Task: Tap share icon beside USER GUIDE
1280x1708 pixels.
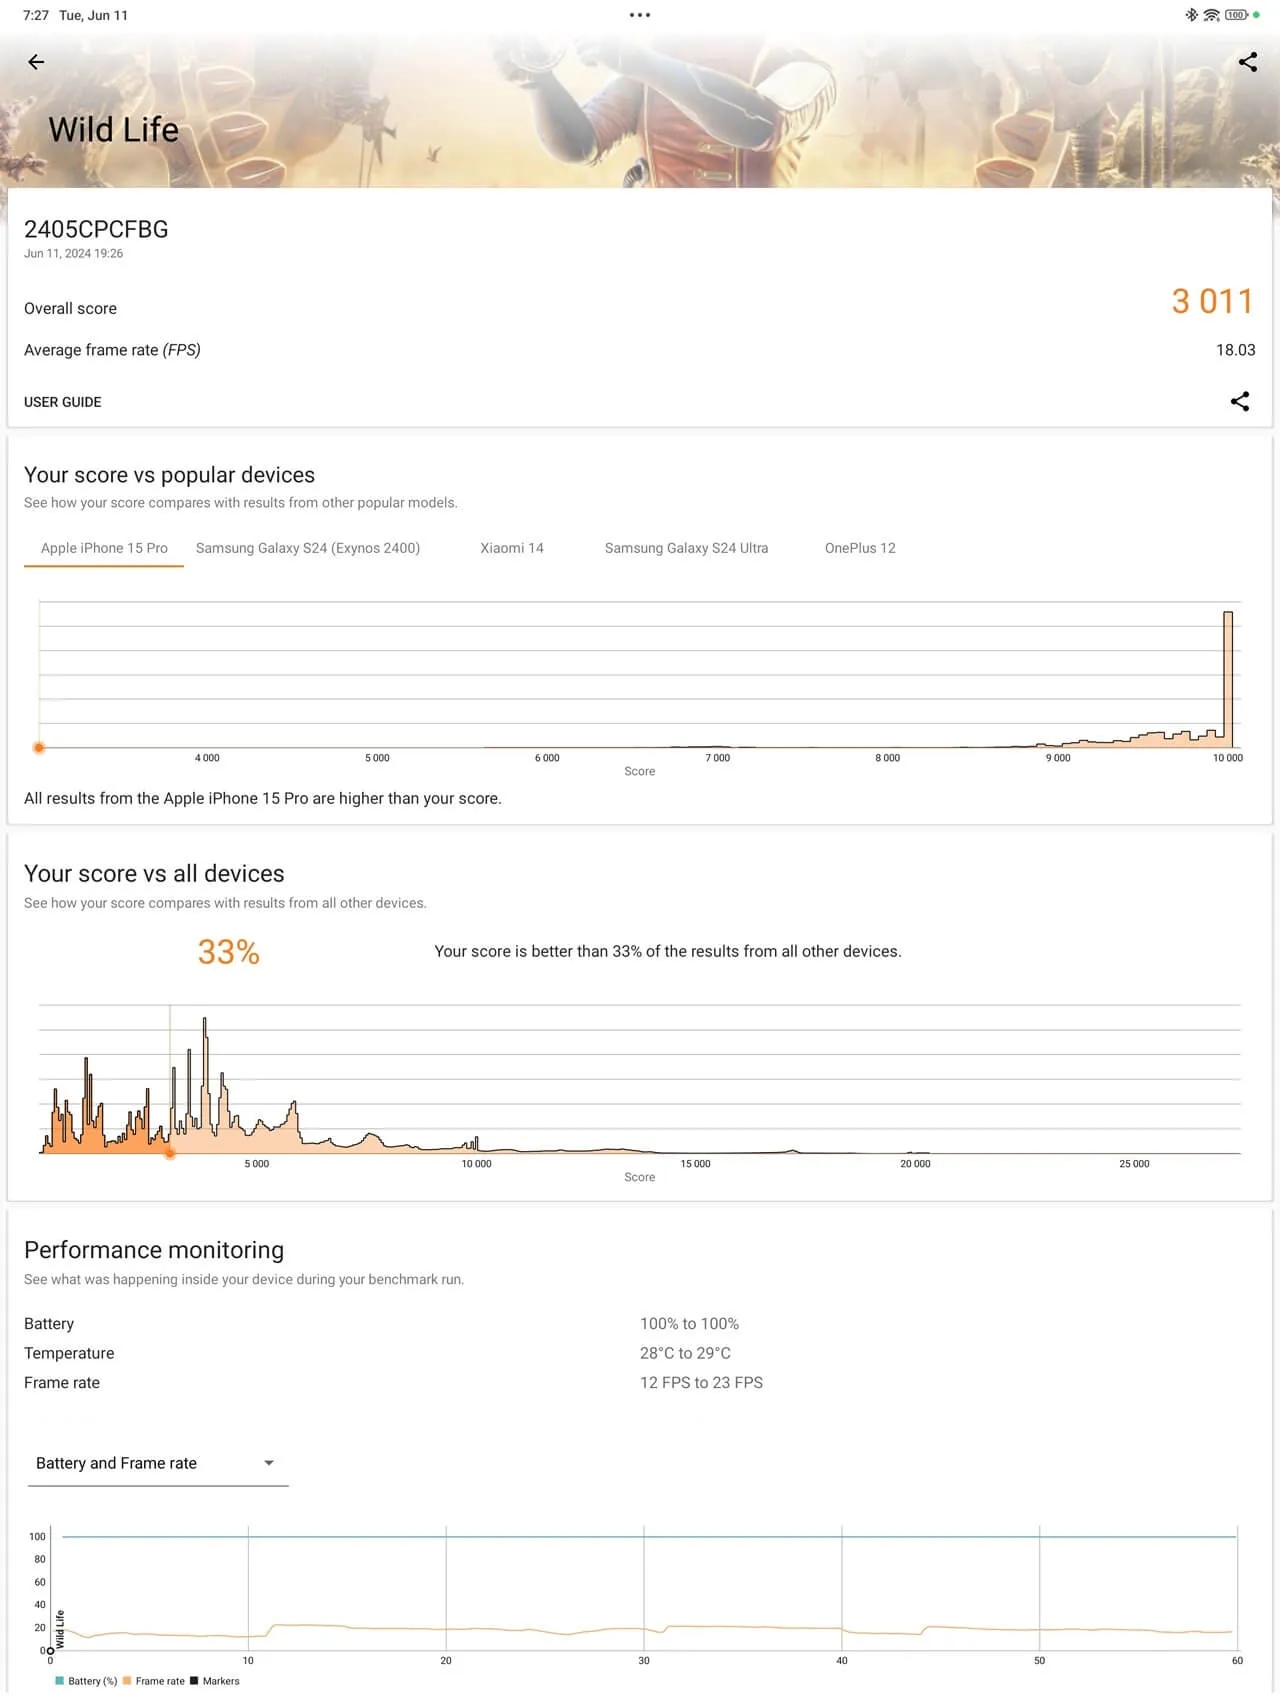Action: 1239,402
